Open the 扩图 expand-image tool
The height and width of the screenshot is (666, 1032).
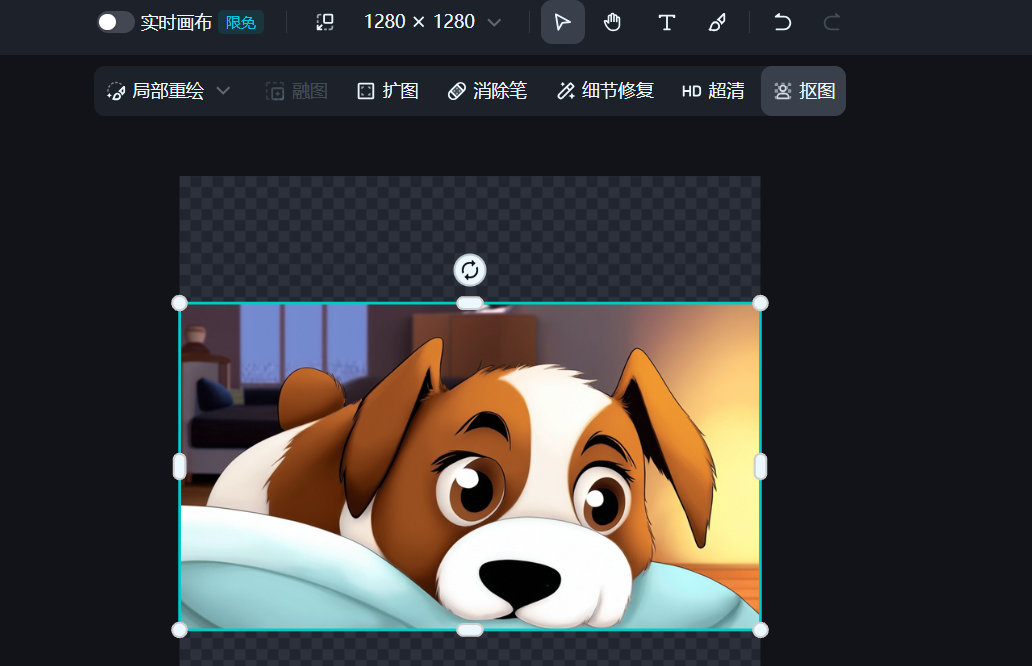(x=388, y=91)
